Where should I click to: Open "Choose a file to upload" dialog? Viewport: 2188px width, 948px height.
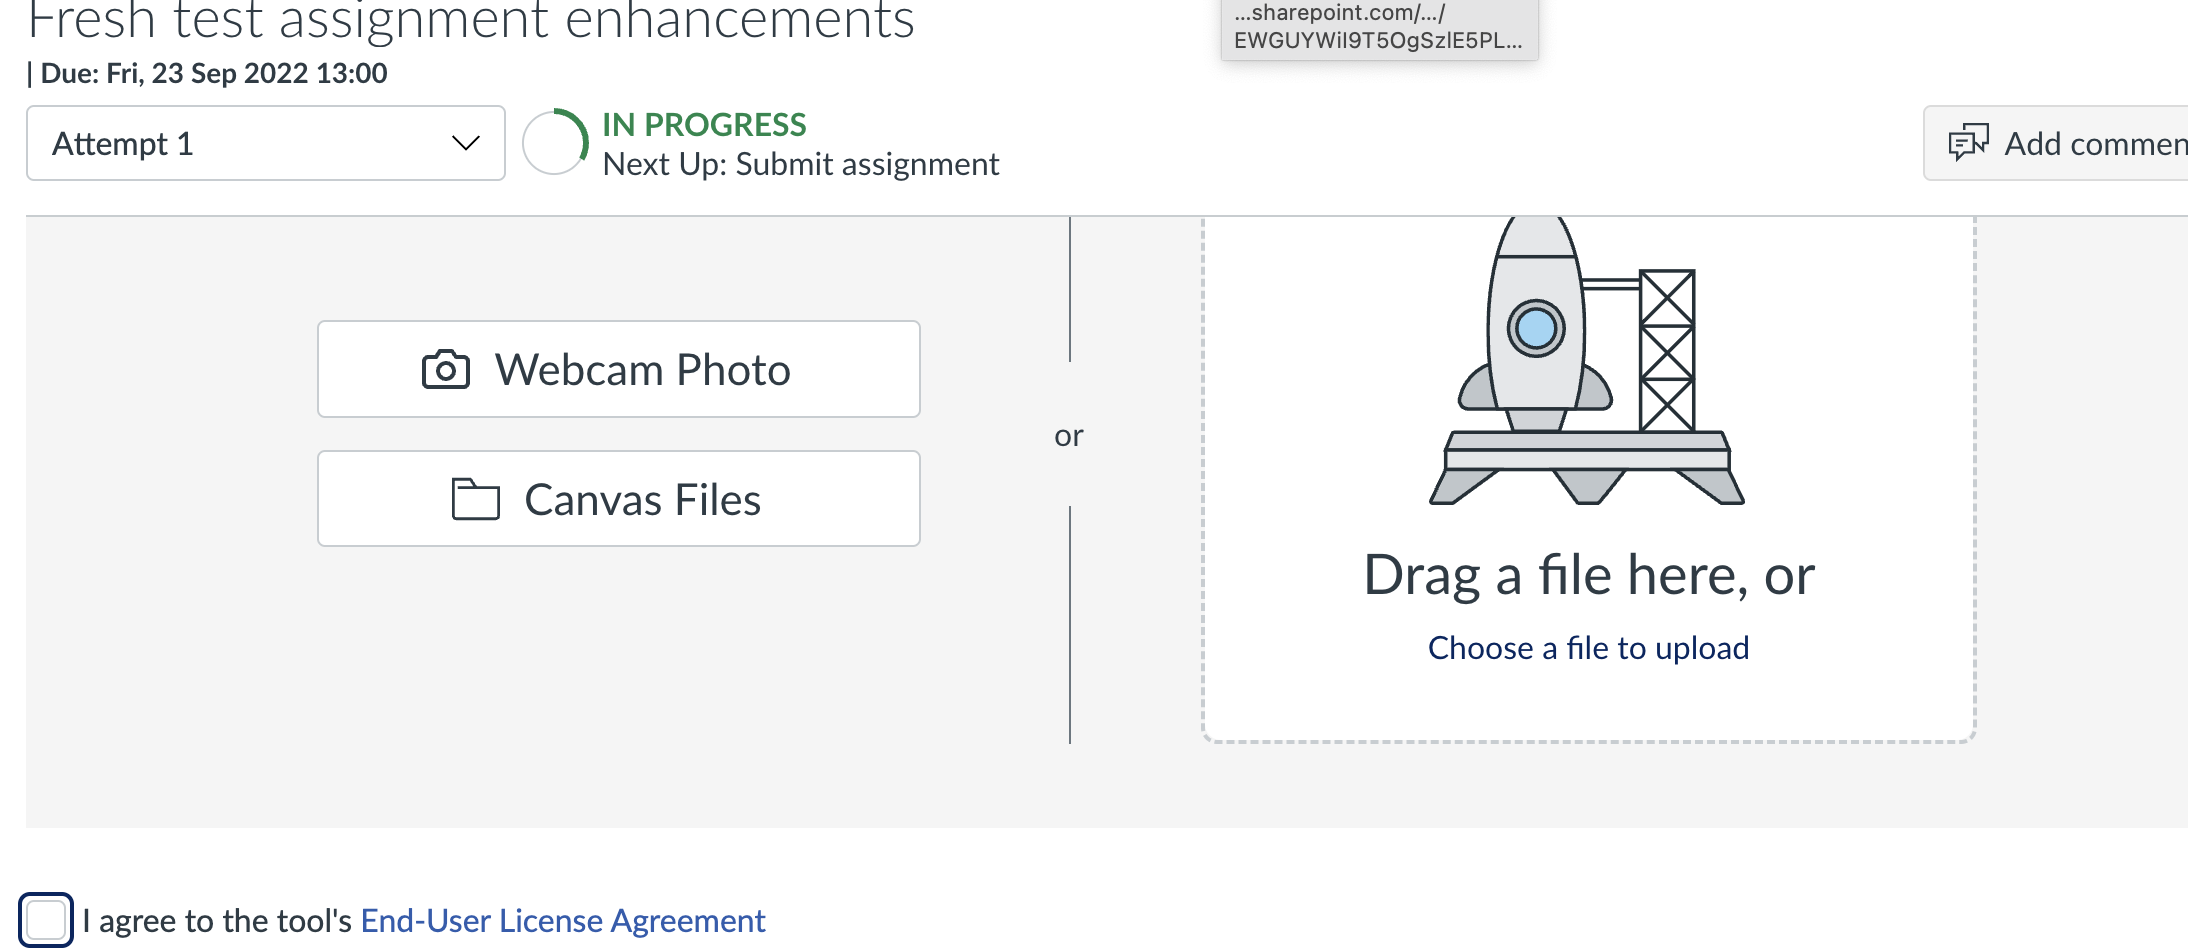click(1587, 647)
